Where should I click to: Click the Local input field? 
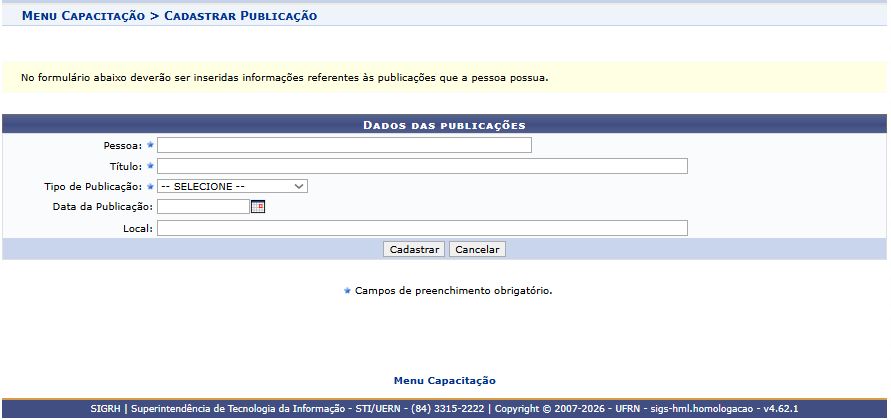(422, 228)
